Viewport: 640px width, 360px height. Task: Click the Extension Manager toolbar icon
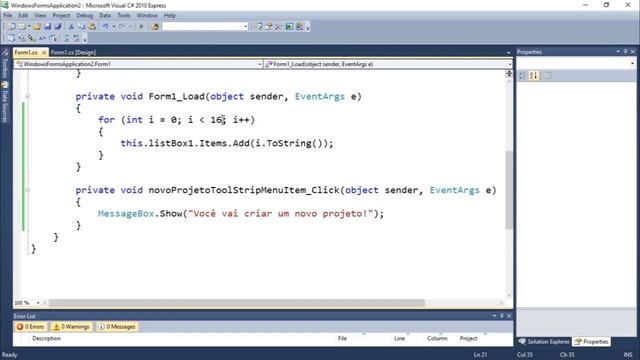click(x=299, y=27)
